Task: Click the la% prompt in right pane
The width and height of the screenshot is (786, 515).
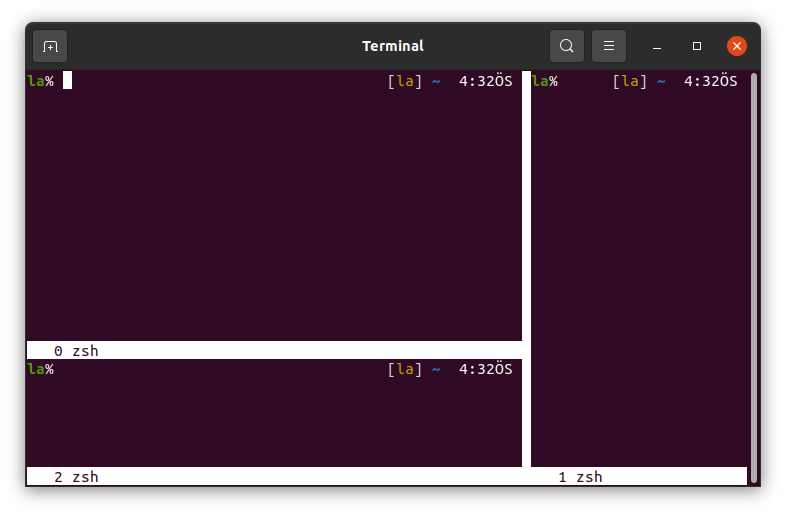Action: click(545, 81)
